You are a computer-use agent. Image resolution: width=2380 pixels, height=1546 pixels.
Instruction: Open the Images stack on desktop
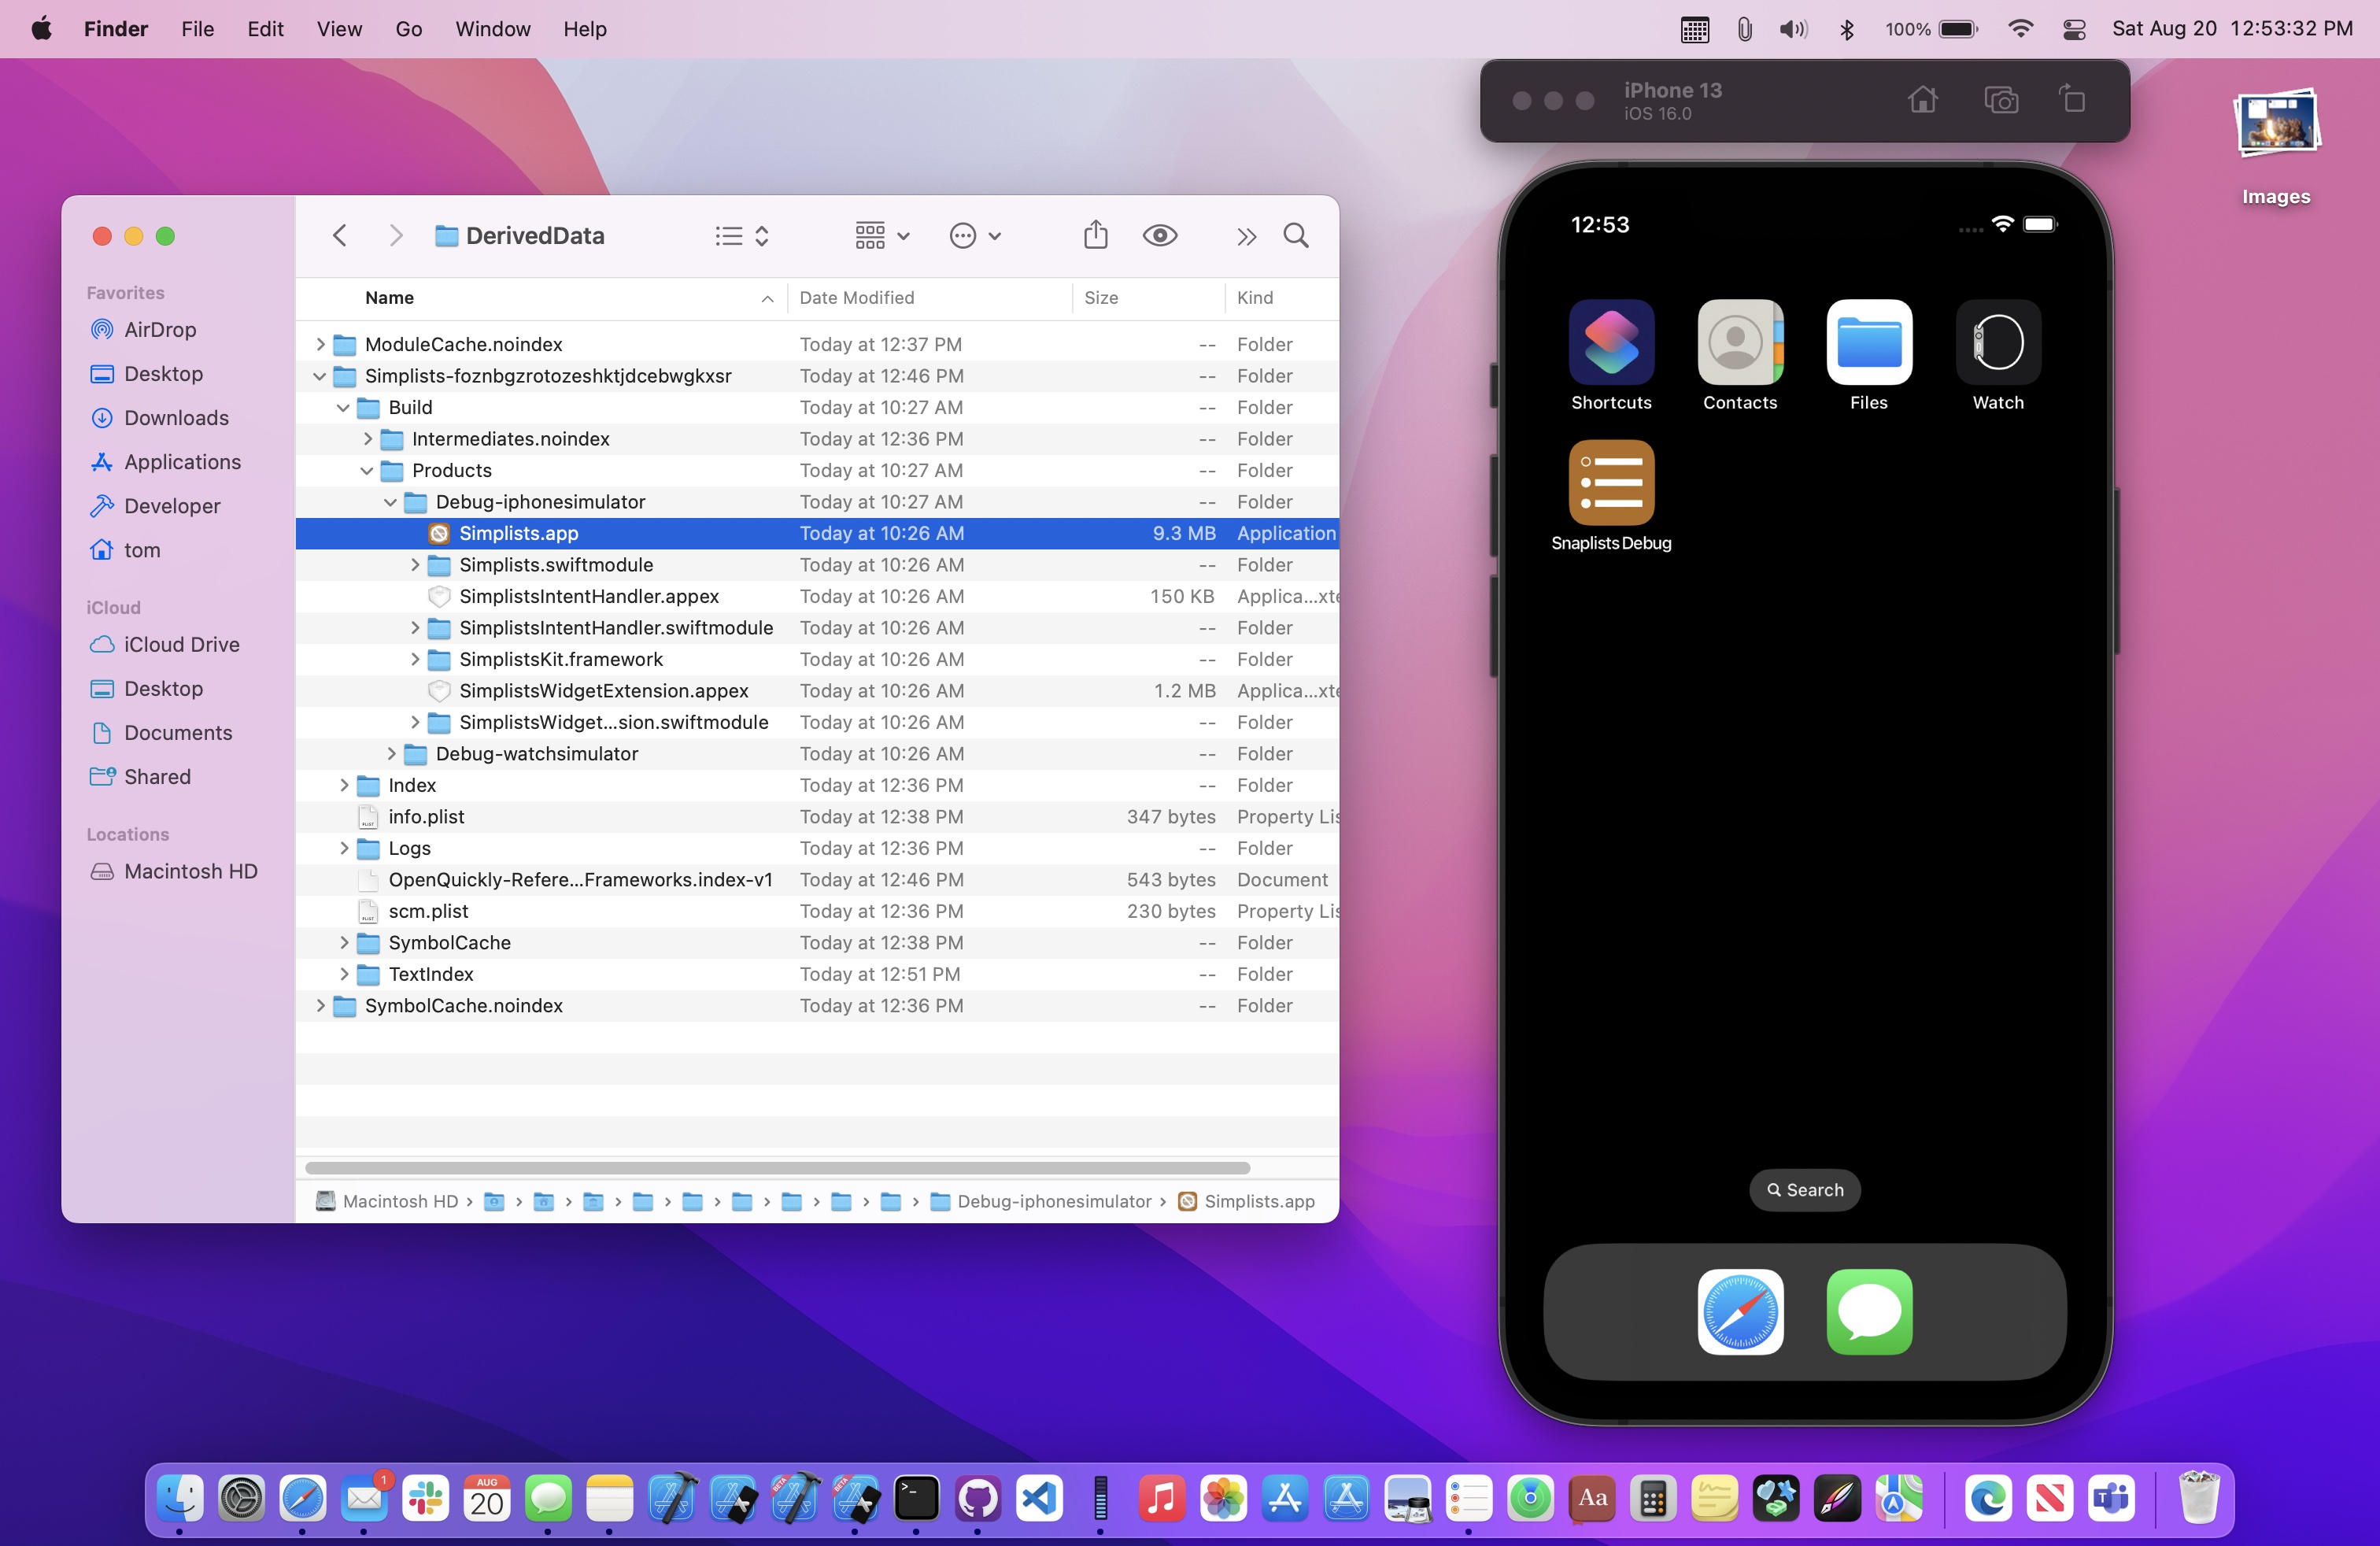2276,146
